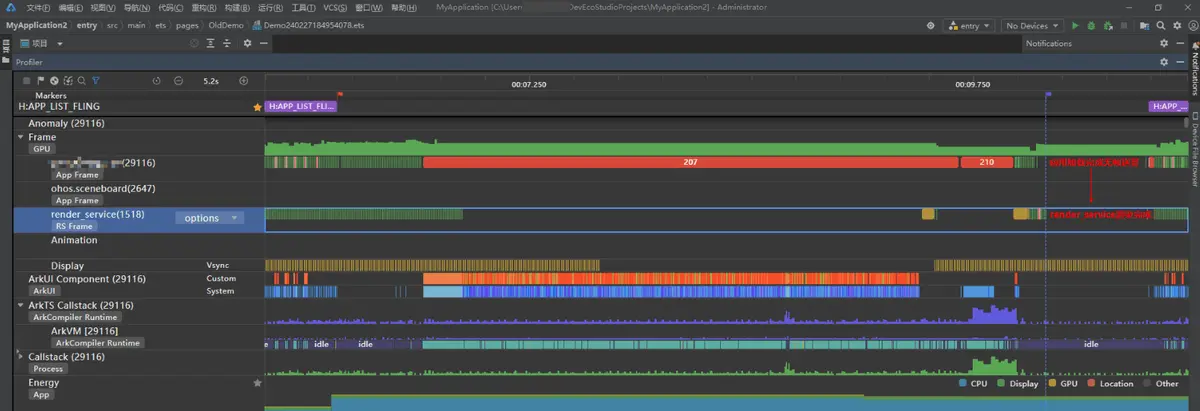Screen dimensions: 1200x411
Task: Click the profiler flag marker icon
Action: pos(40,80)
